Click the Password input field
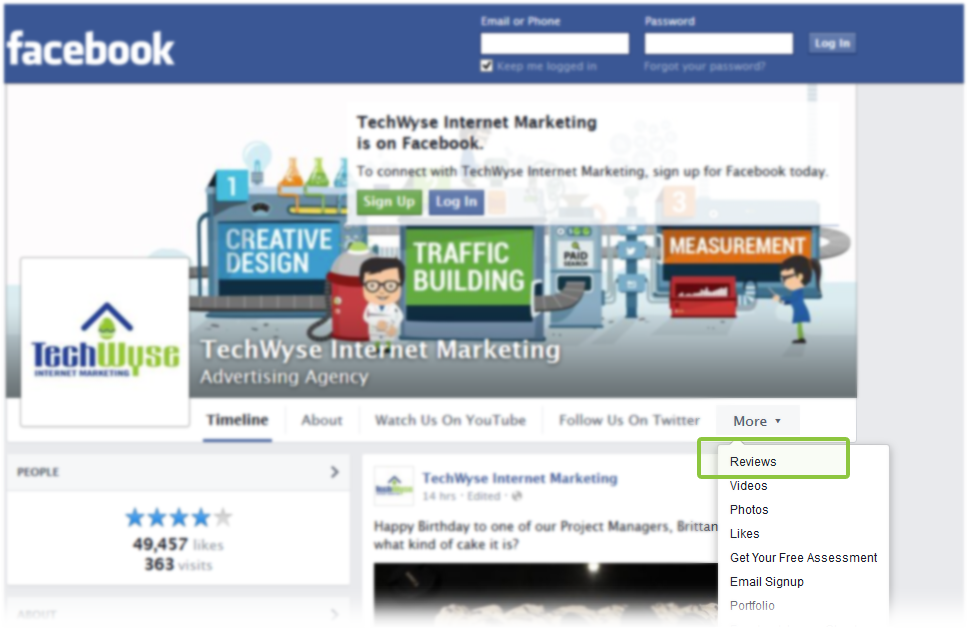Image resolution: width=968 pixels, height=628 pixels. 718,43
